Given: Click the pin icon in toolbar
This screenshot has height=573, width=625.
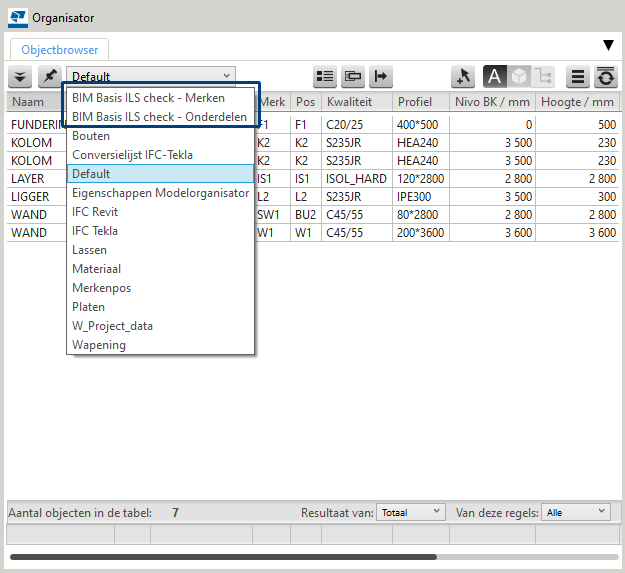Looking at the screenshot, I should pyautogui.click(x=49, y=76).
